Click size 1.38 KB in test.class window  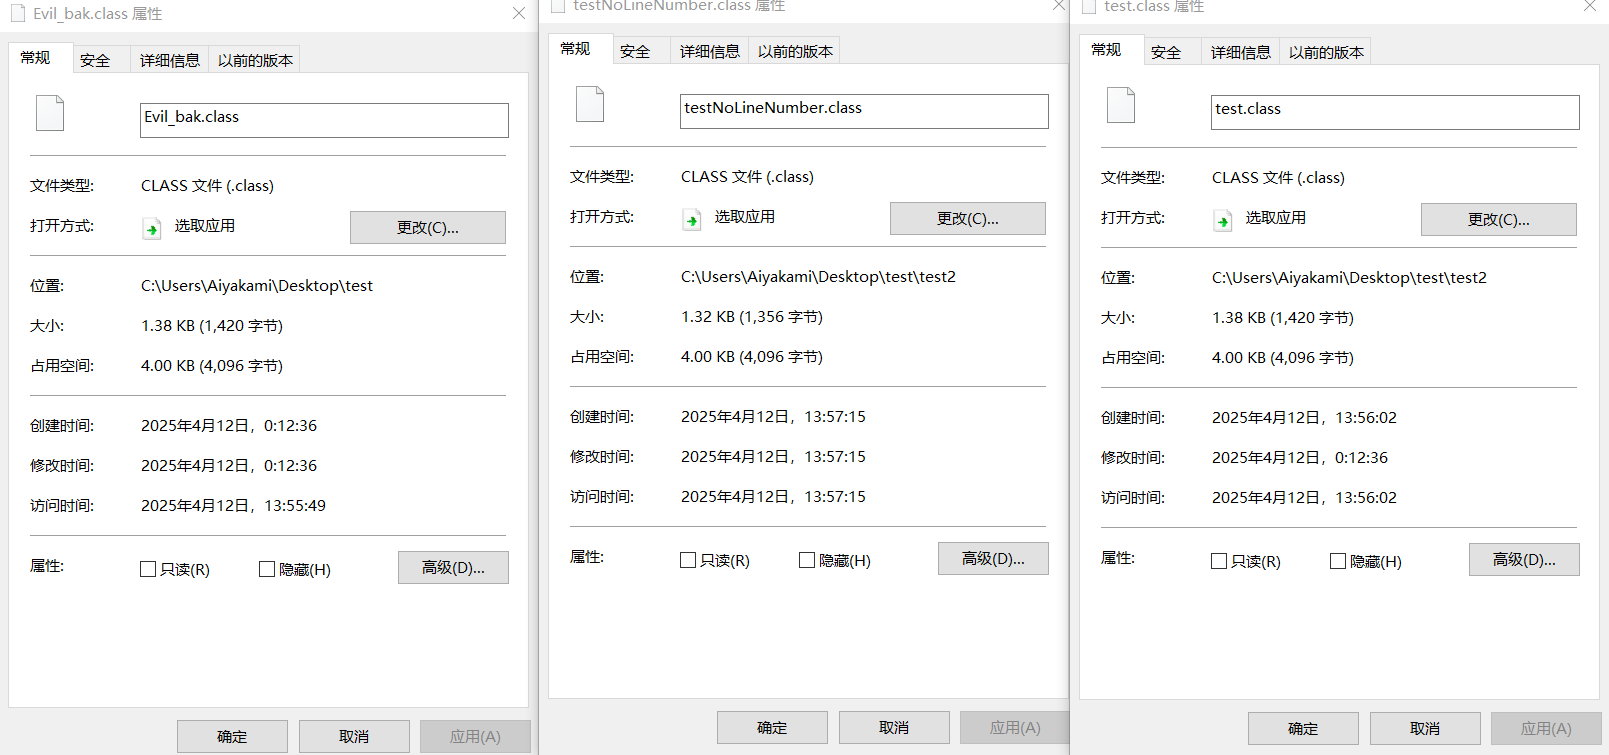(x=1283, y=318)
